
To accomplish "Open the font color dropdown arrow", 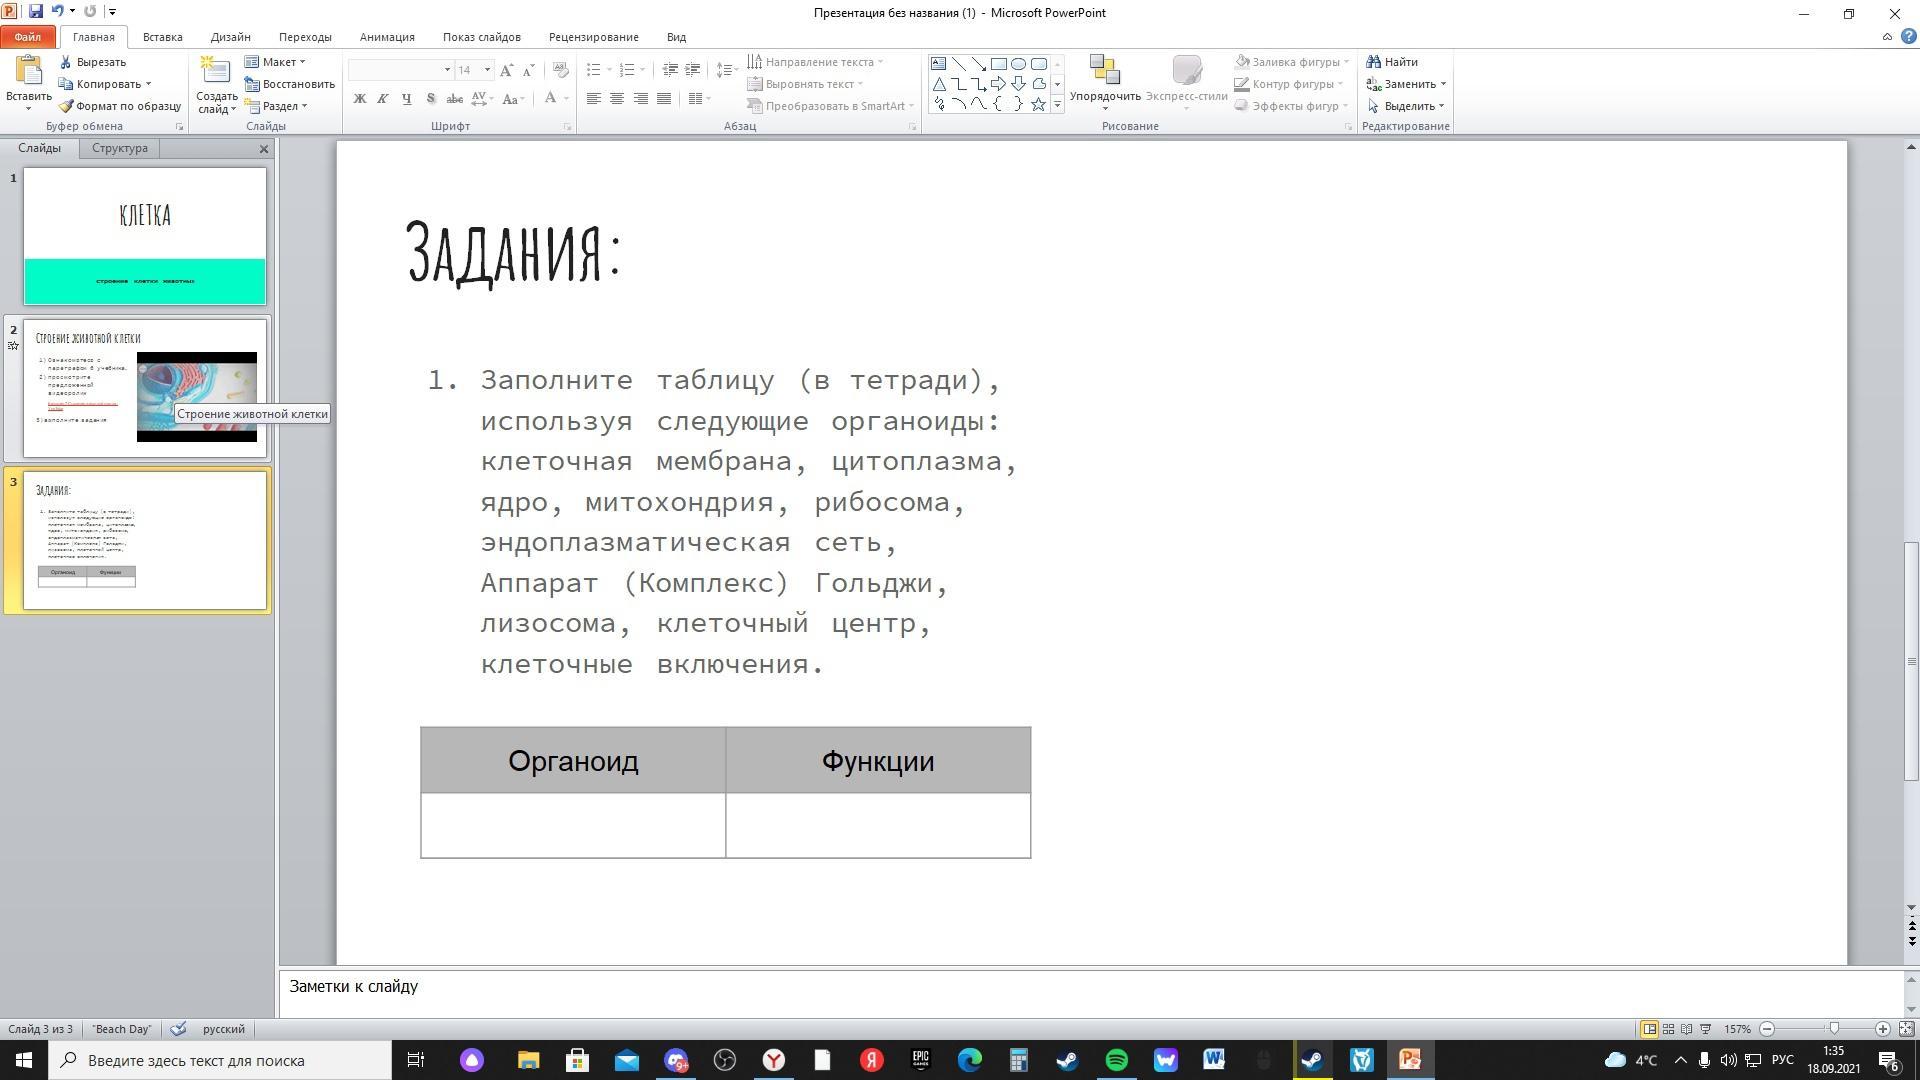I will pos(566,98).
